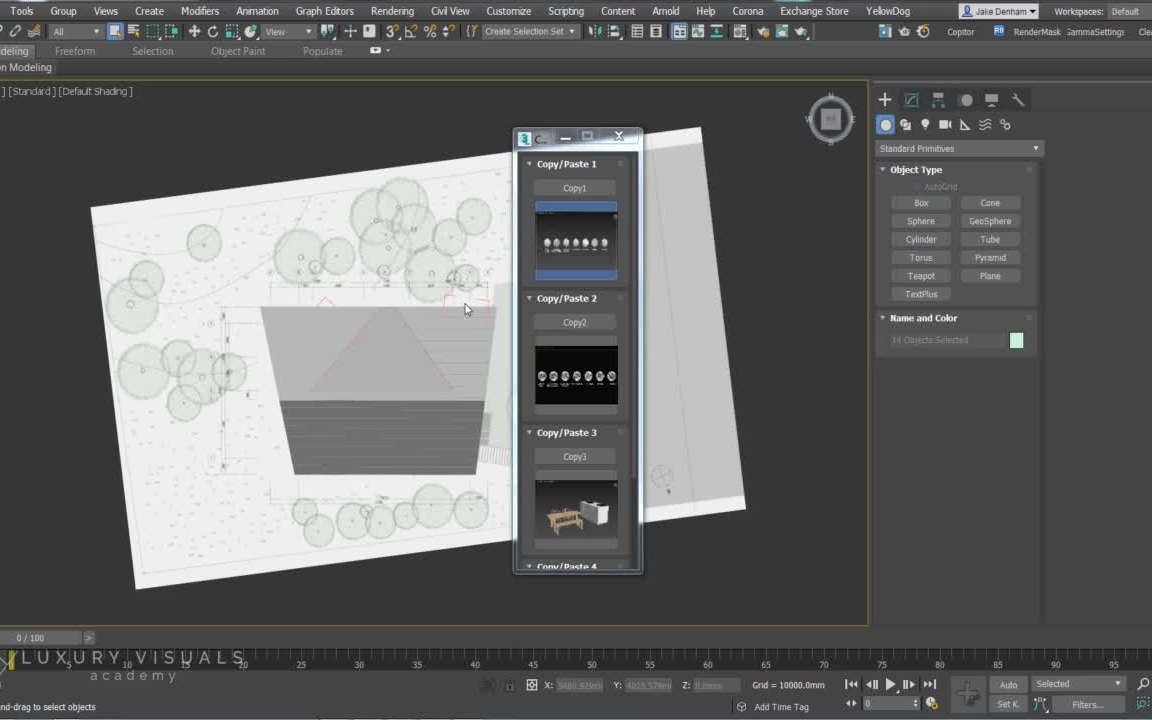This screenshot has height=720, width=1152.
Task: Enable Auto Key animation mode
Action: point(1008,684)
